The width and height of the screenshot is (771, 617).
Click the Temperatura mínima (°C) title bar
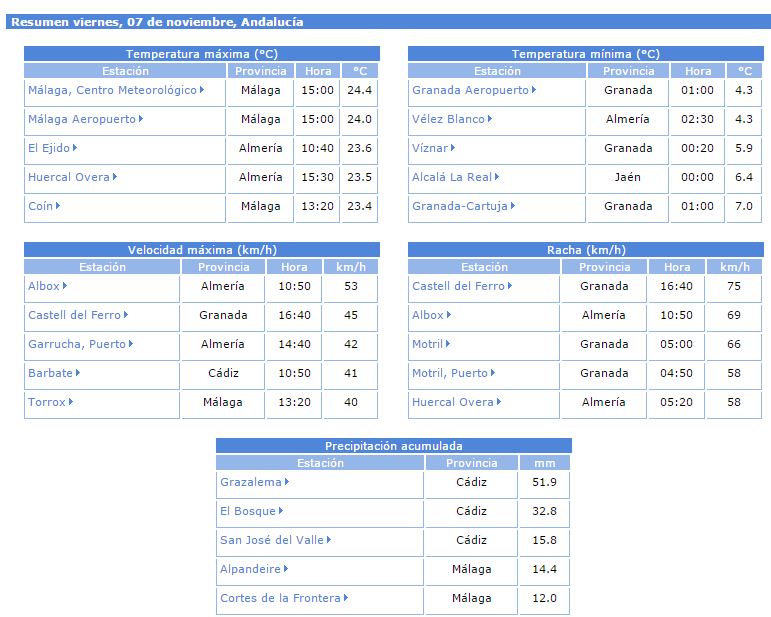(586, 54)
